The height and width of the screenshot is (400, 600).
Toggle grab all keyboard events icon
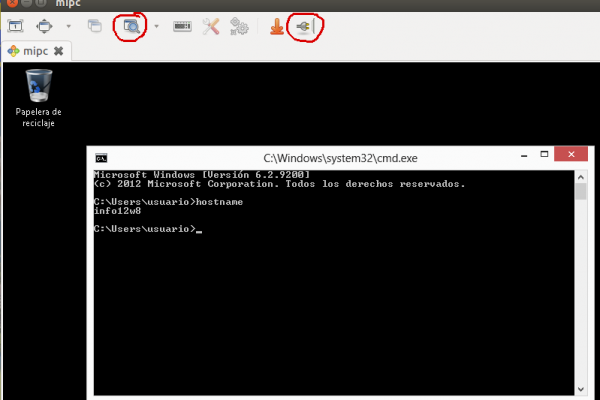(x=182, y=26)
